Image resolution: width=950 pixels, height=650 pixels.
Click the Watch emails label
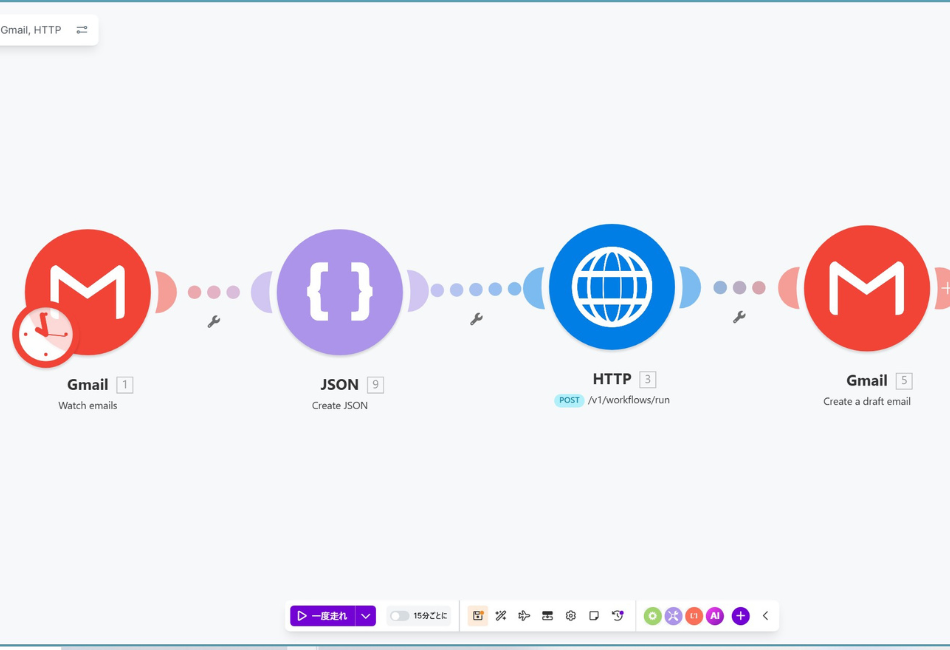click(x=88, y=405)
